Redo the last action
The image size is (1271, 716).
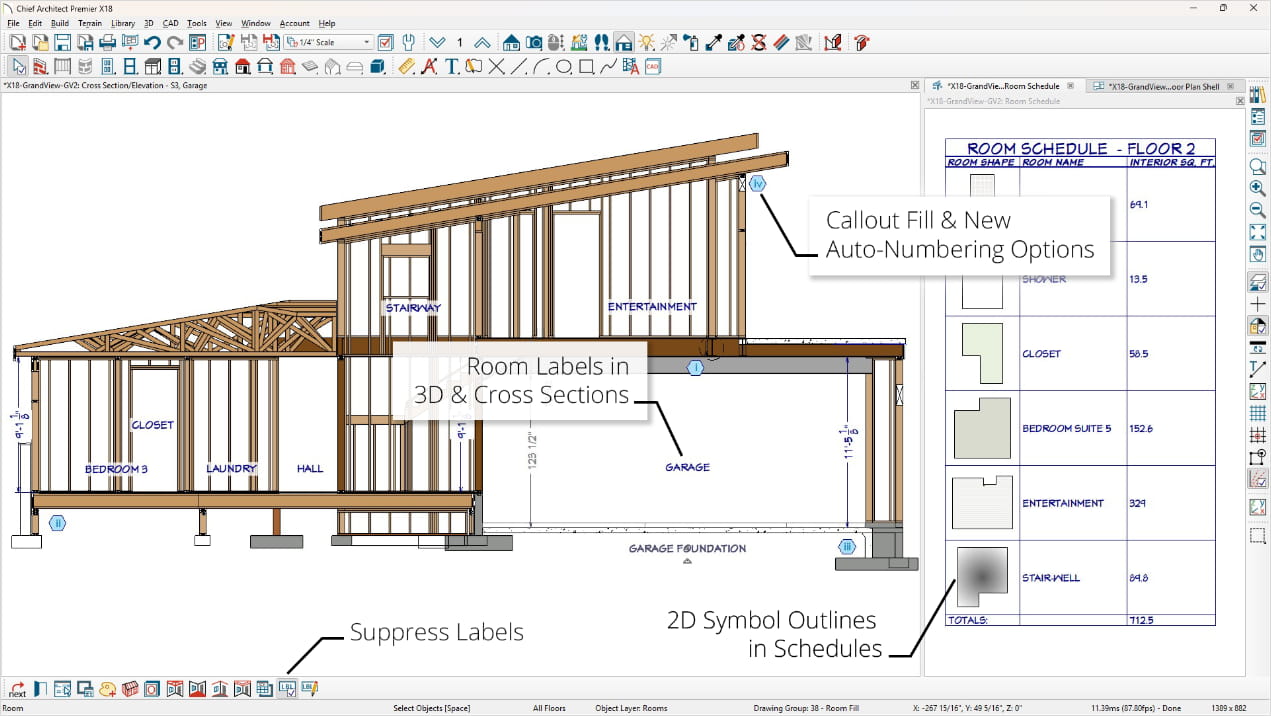click(175, 42)
